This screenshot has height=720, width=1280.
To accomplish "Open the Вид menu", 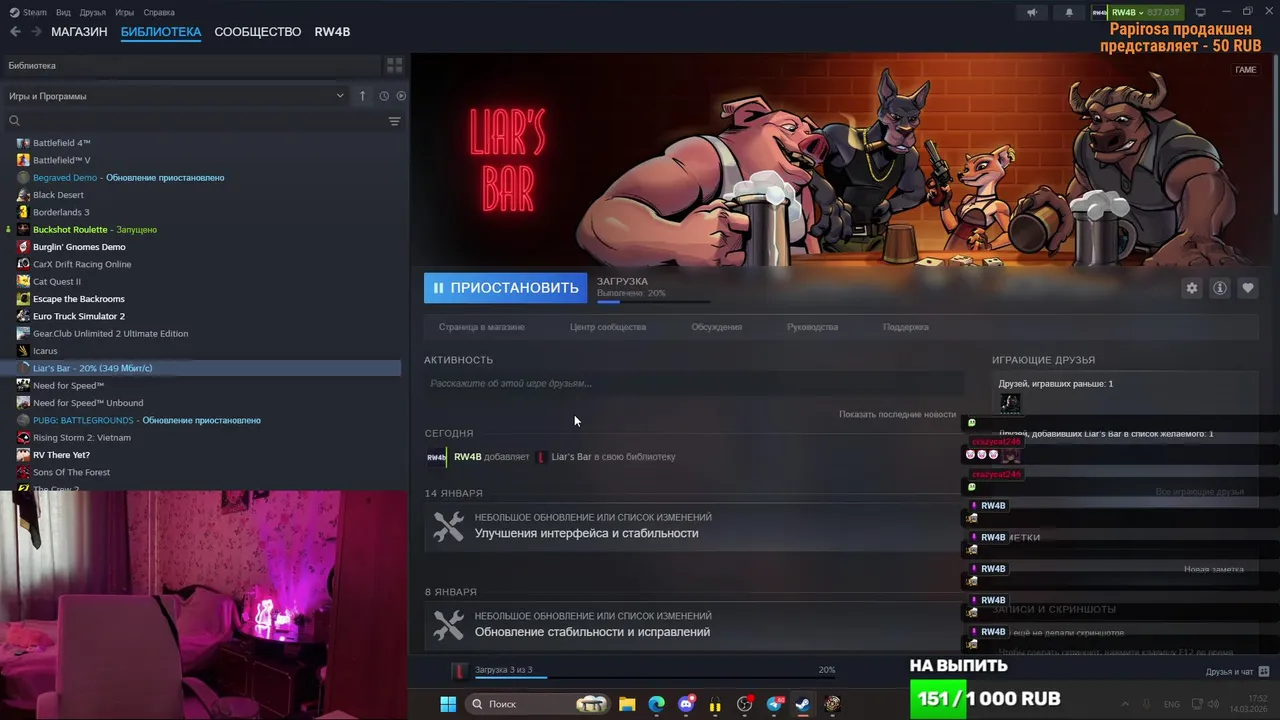I will [63, 12].
